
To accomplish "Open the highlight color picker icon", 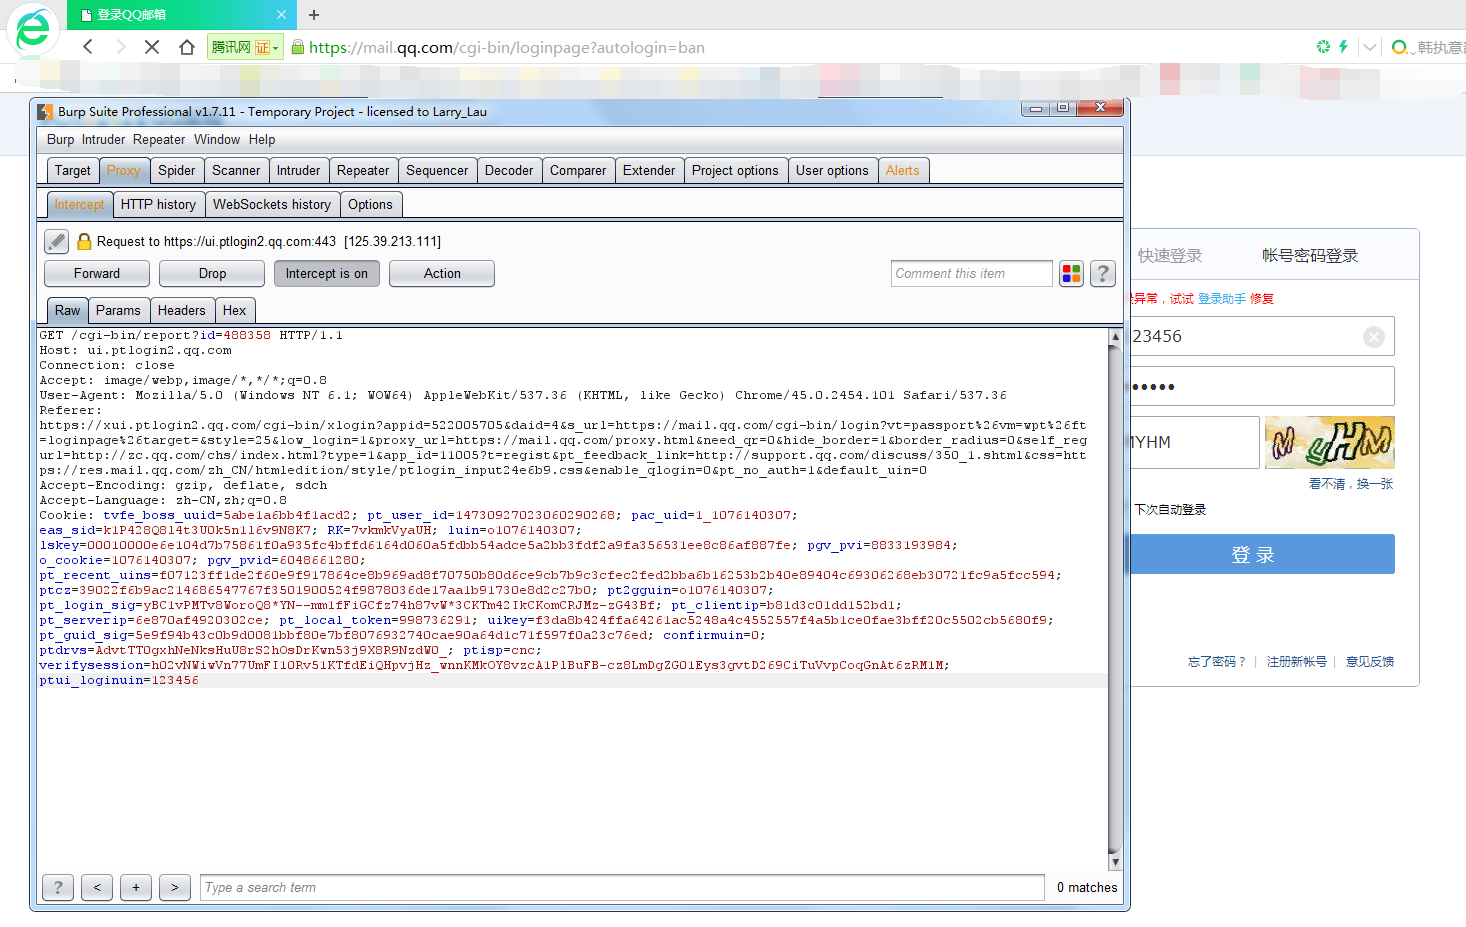I will pyautogui.click(x=1071, y=273).
